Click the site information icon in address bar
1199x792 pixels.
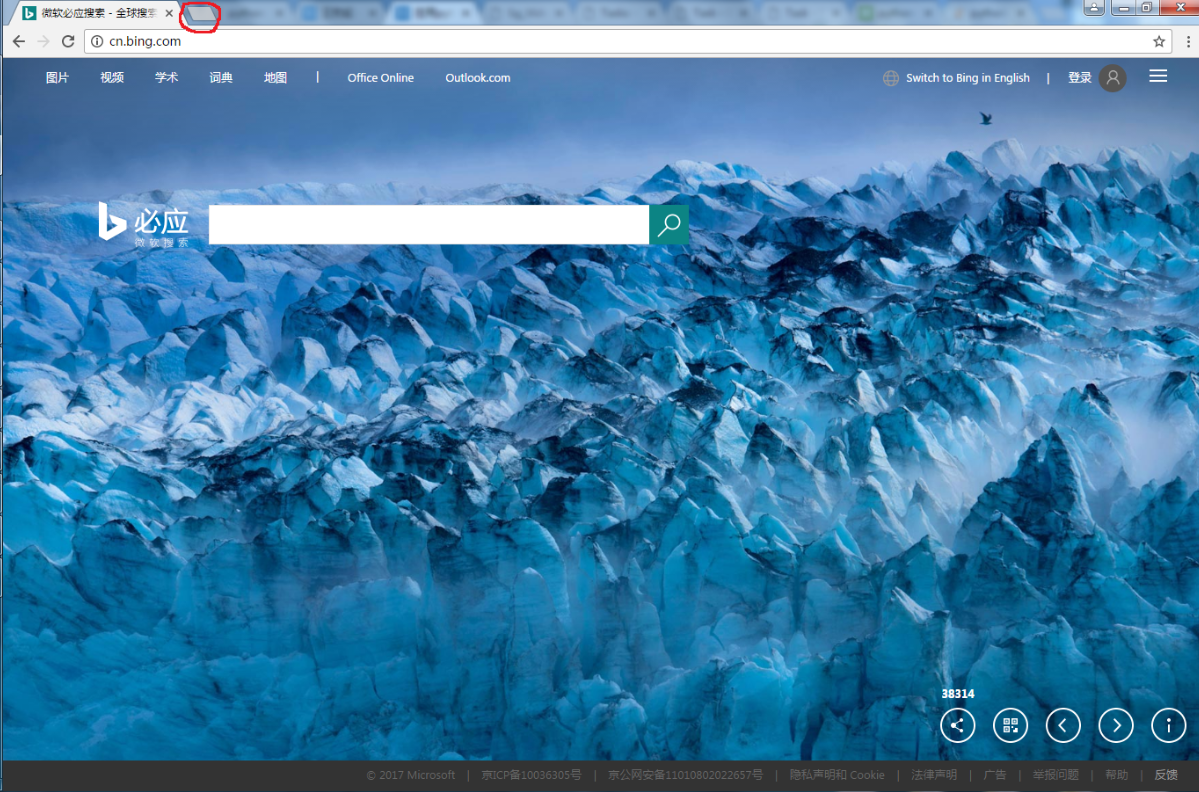95,42
